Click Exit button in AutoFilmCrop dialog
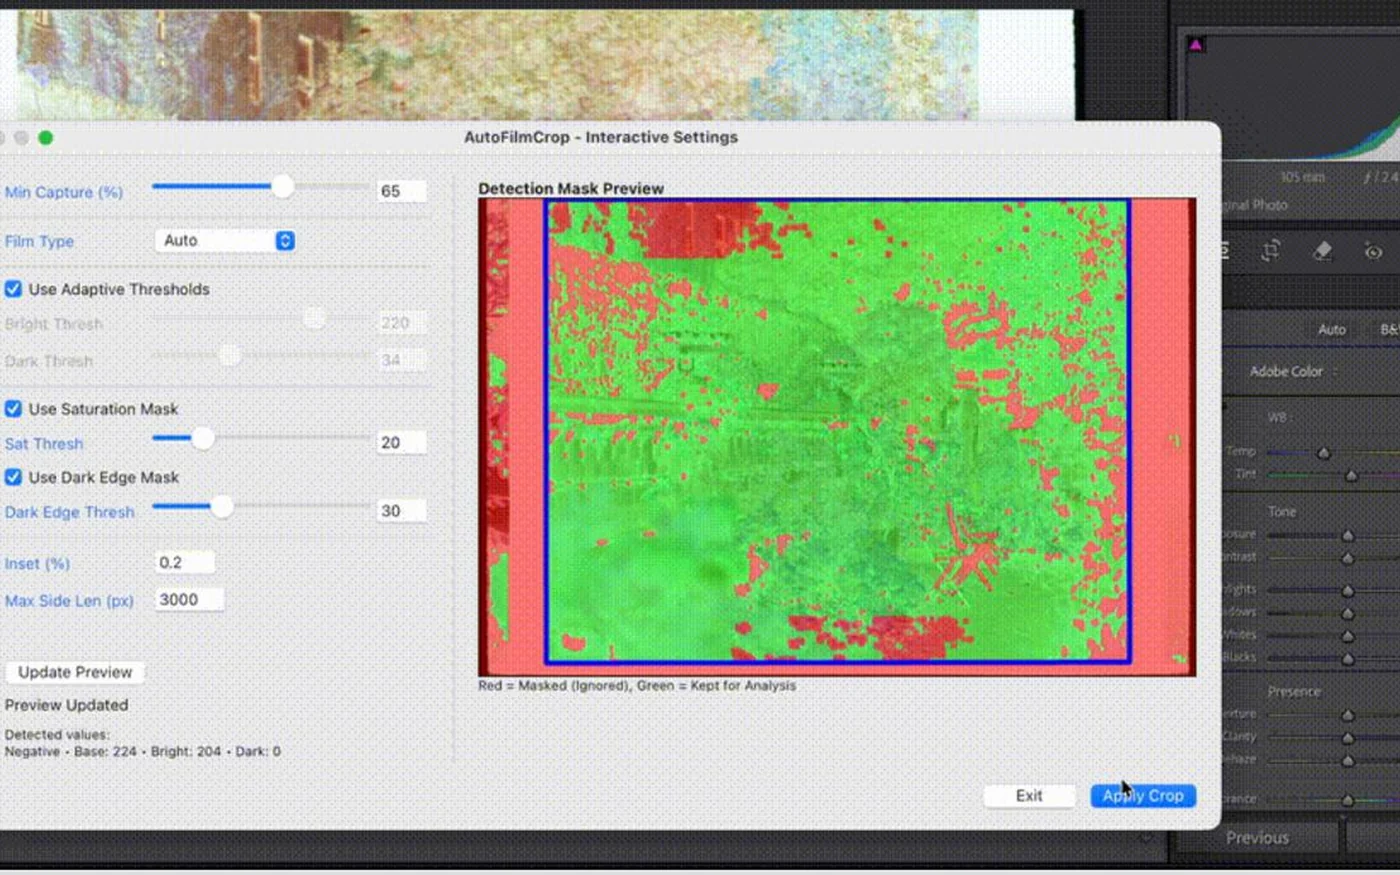The image size is (1400, 875). (1029, 796)
